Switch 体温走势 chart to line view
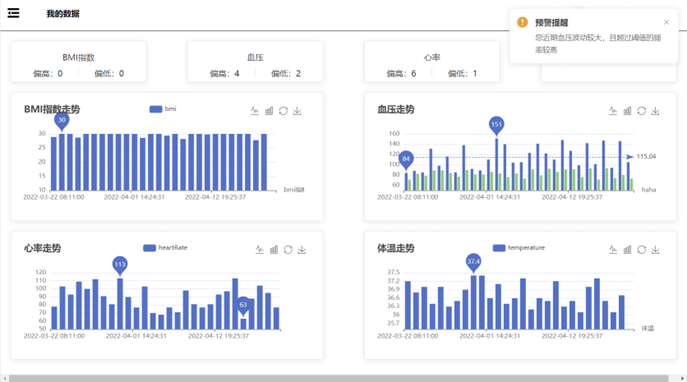Image resolution: width=687 pixels, height=382 pixels. [613, 250]
